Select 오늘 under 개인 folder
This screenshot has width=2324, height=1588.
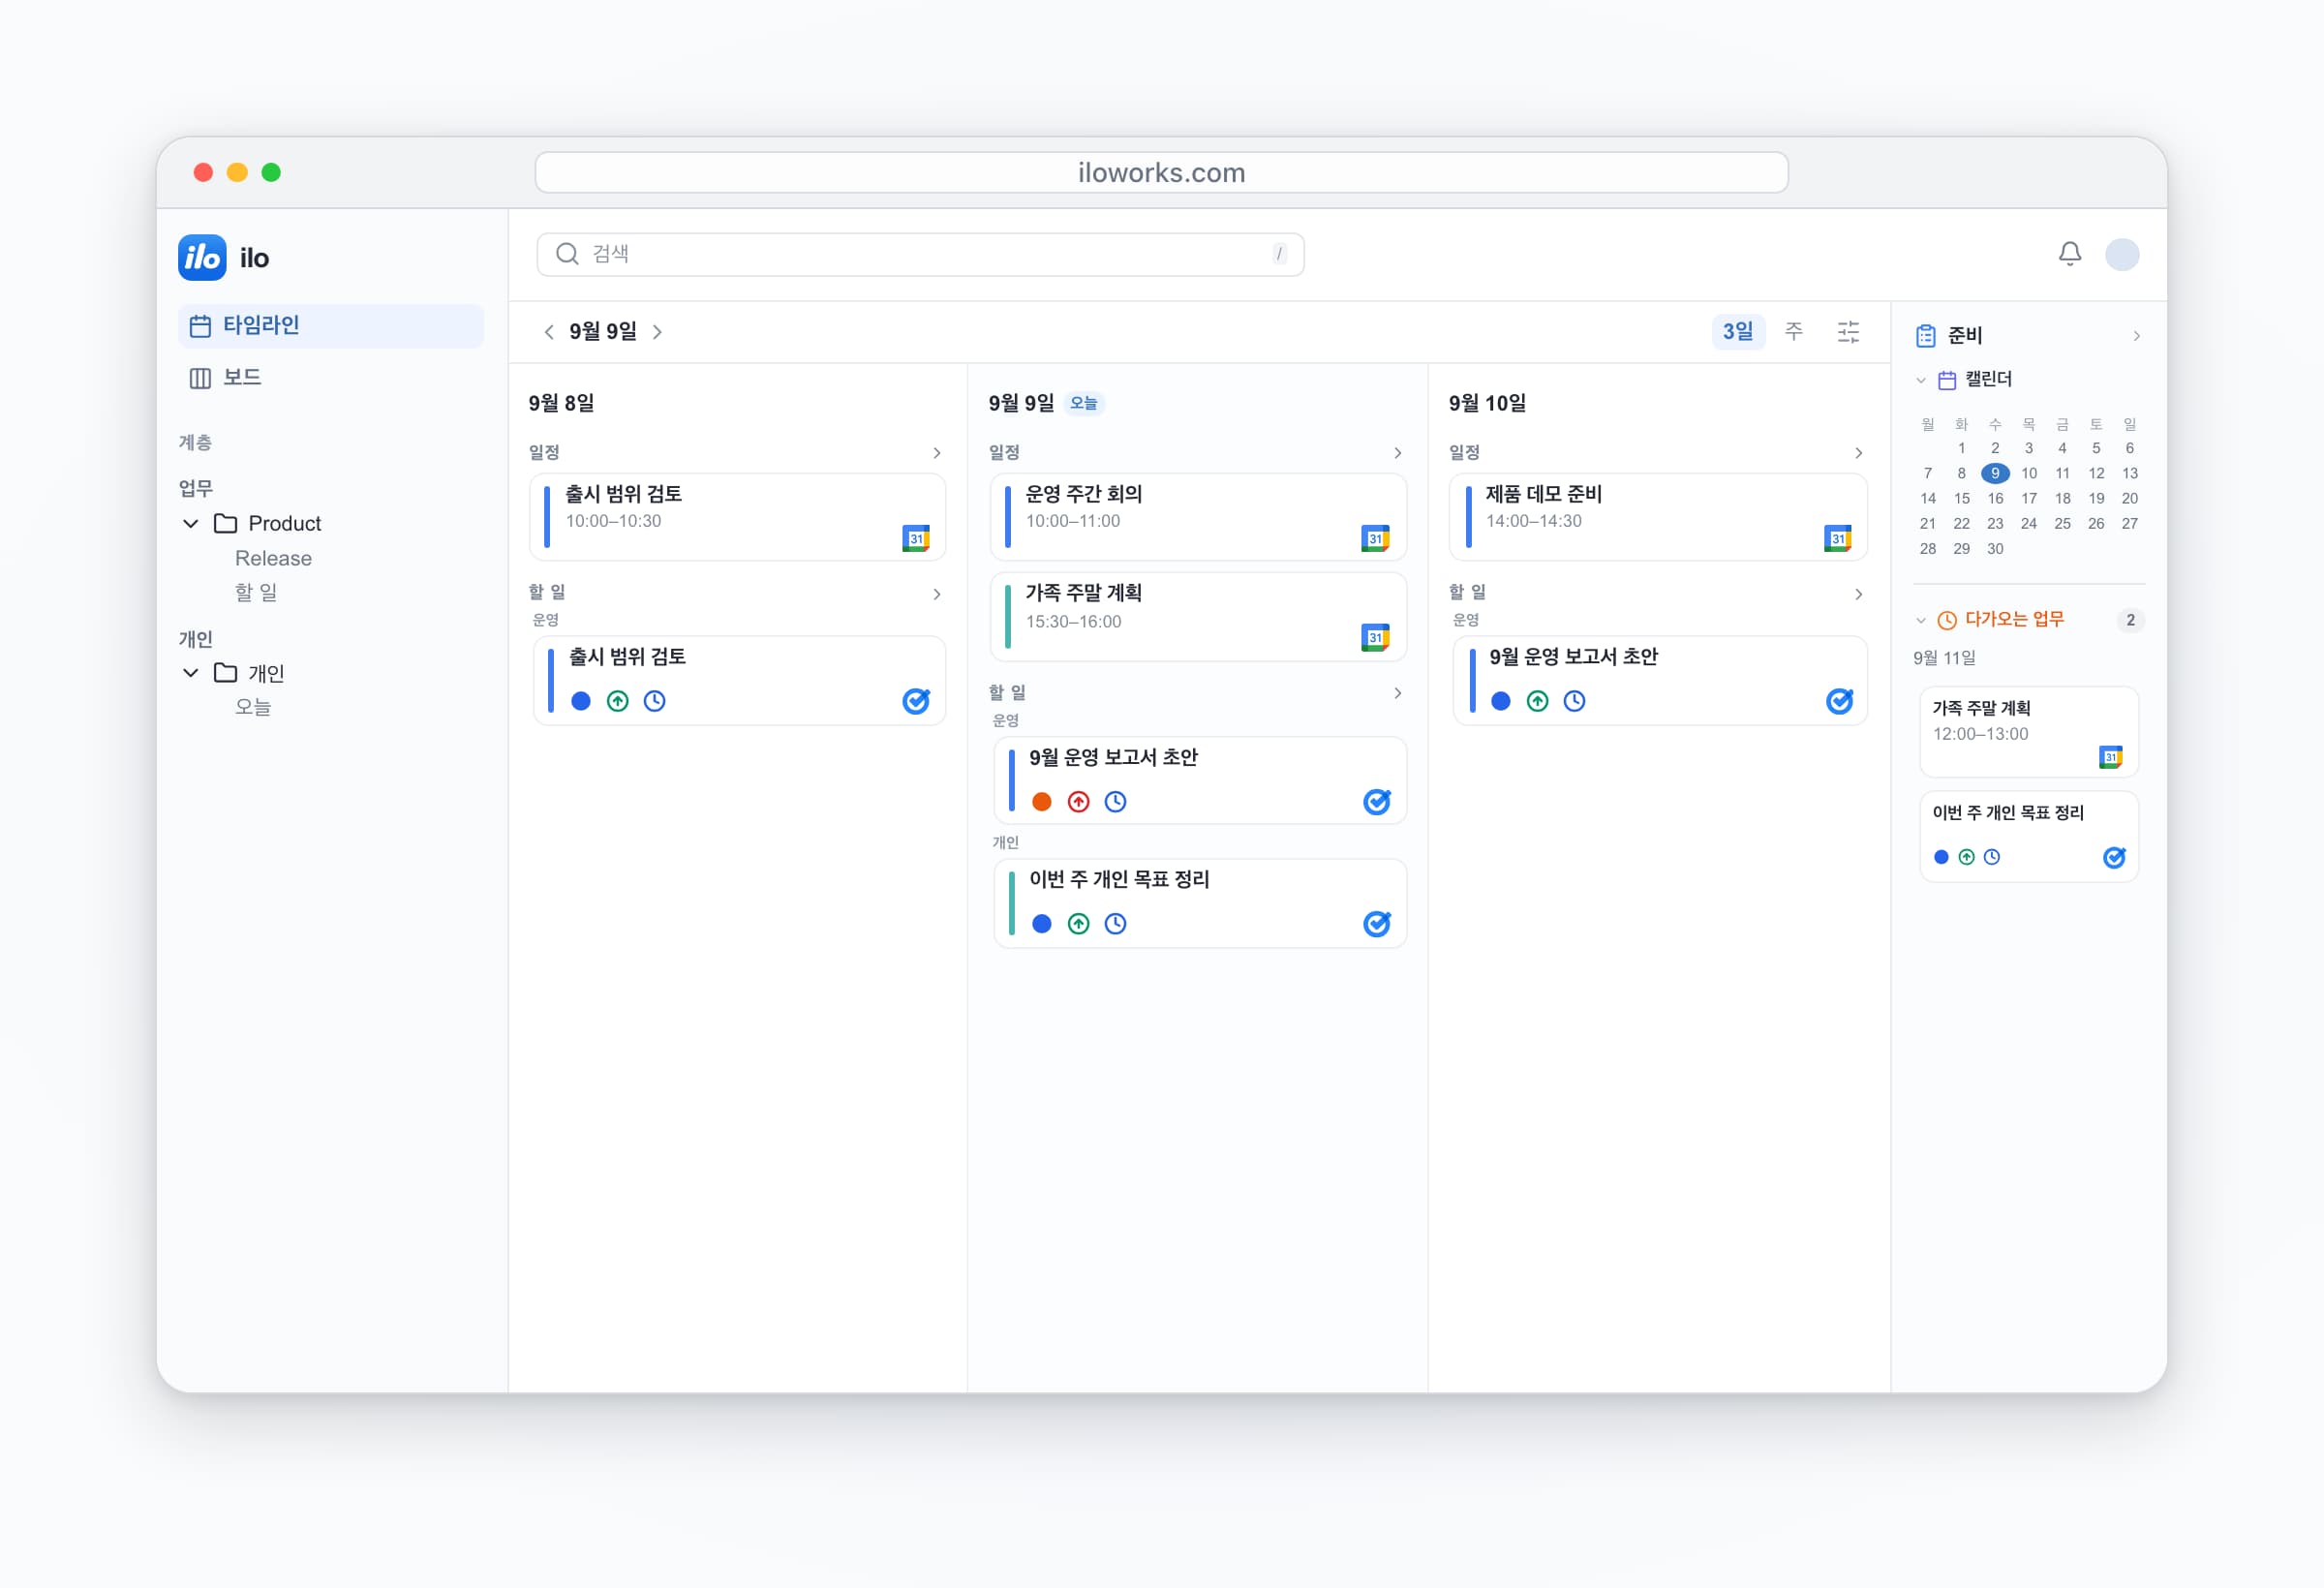253,707
